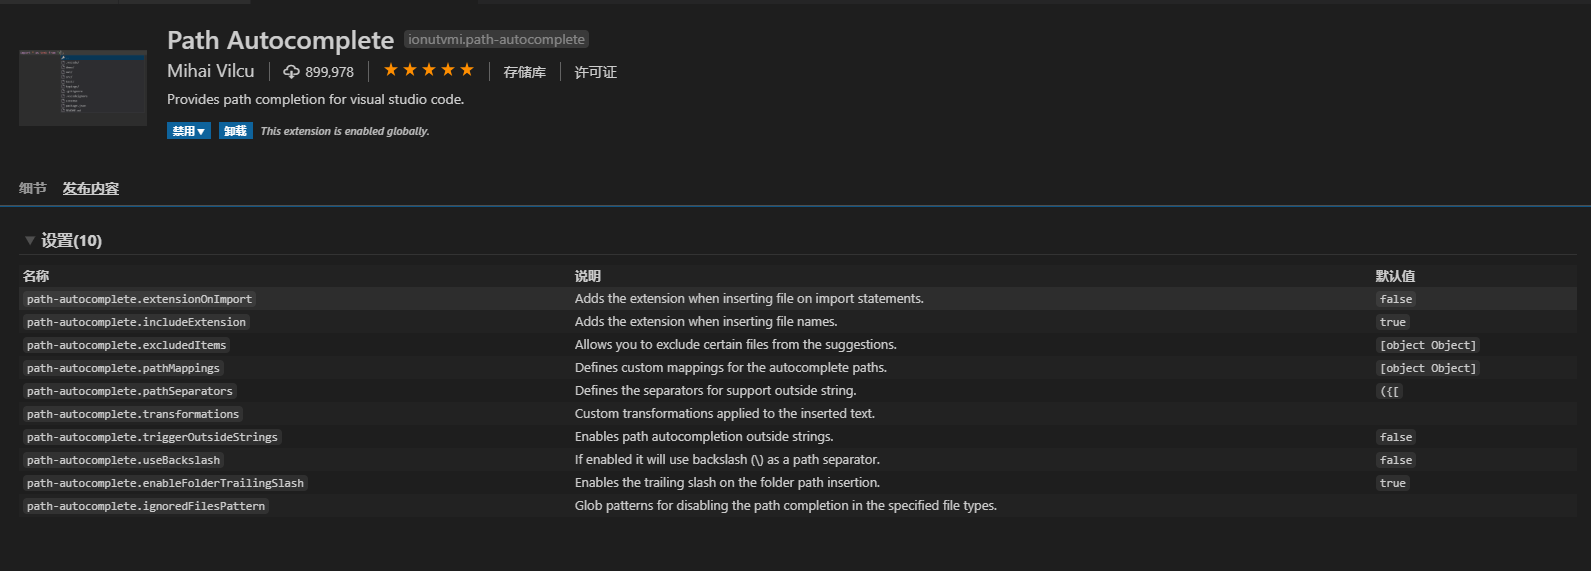Click the Path Autocomplete title heading
The width and height of the screenshot is (1591, 571).
point(280,40)
